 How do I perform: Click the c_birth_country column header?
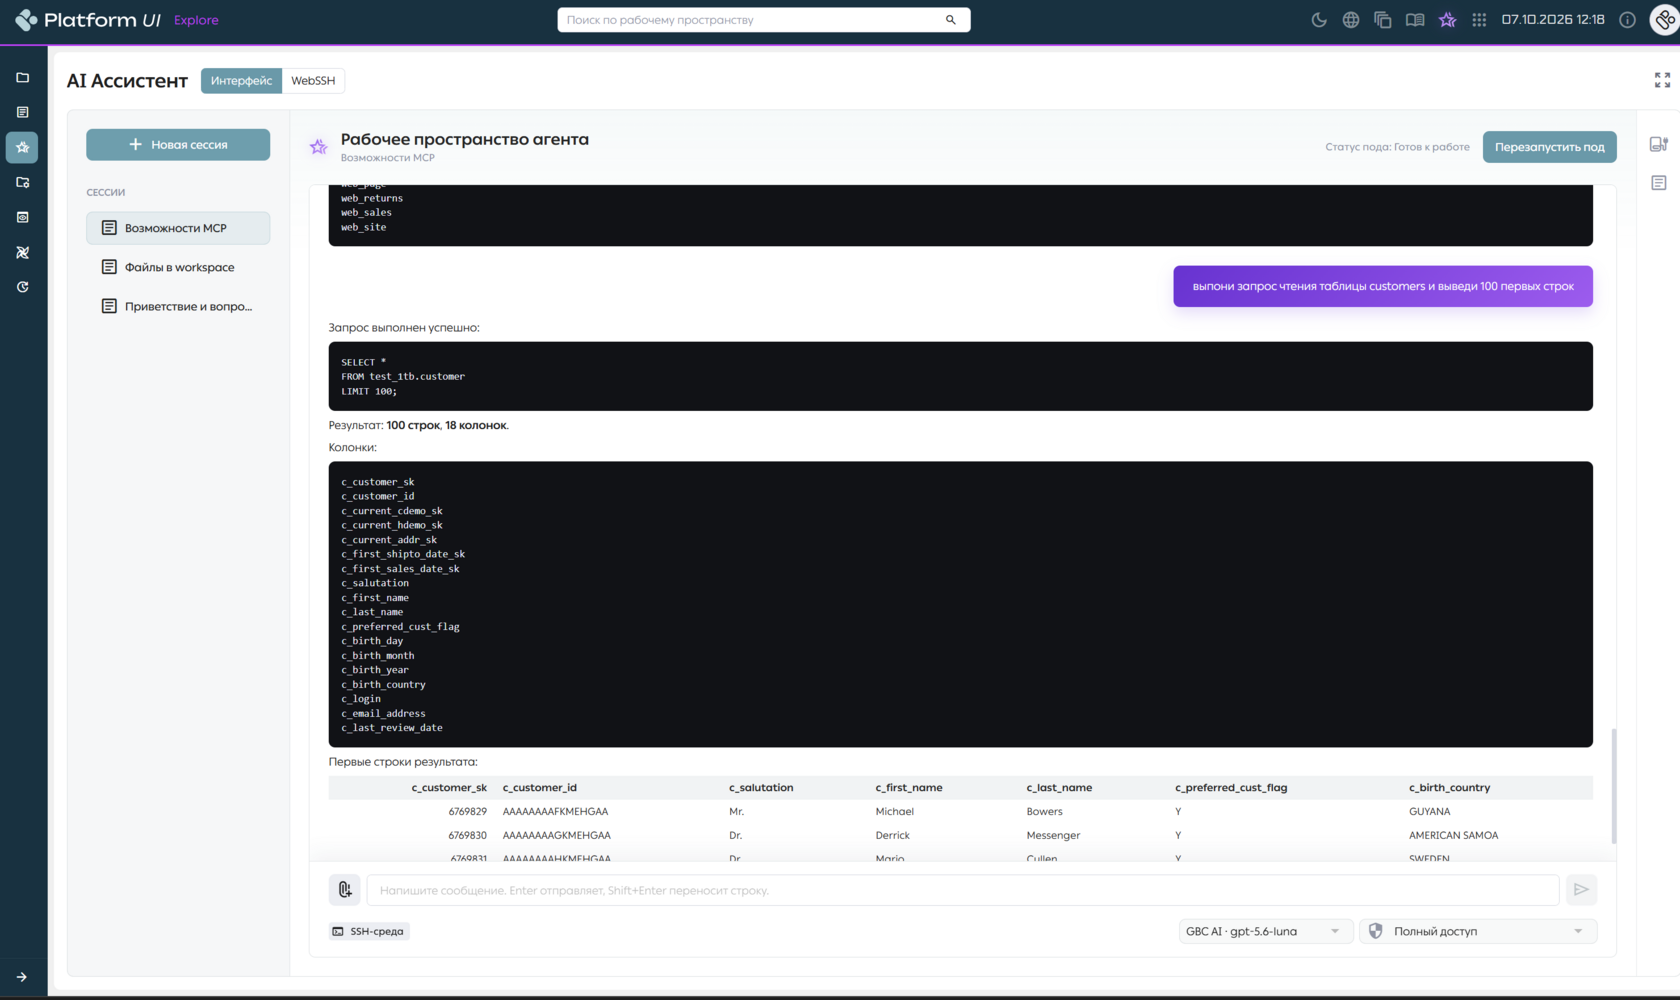click(x=1450, y=788)
